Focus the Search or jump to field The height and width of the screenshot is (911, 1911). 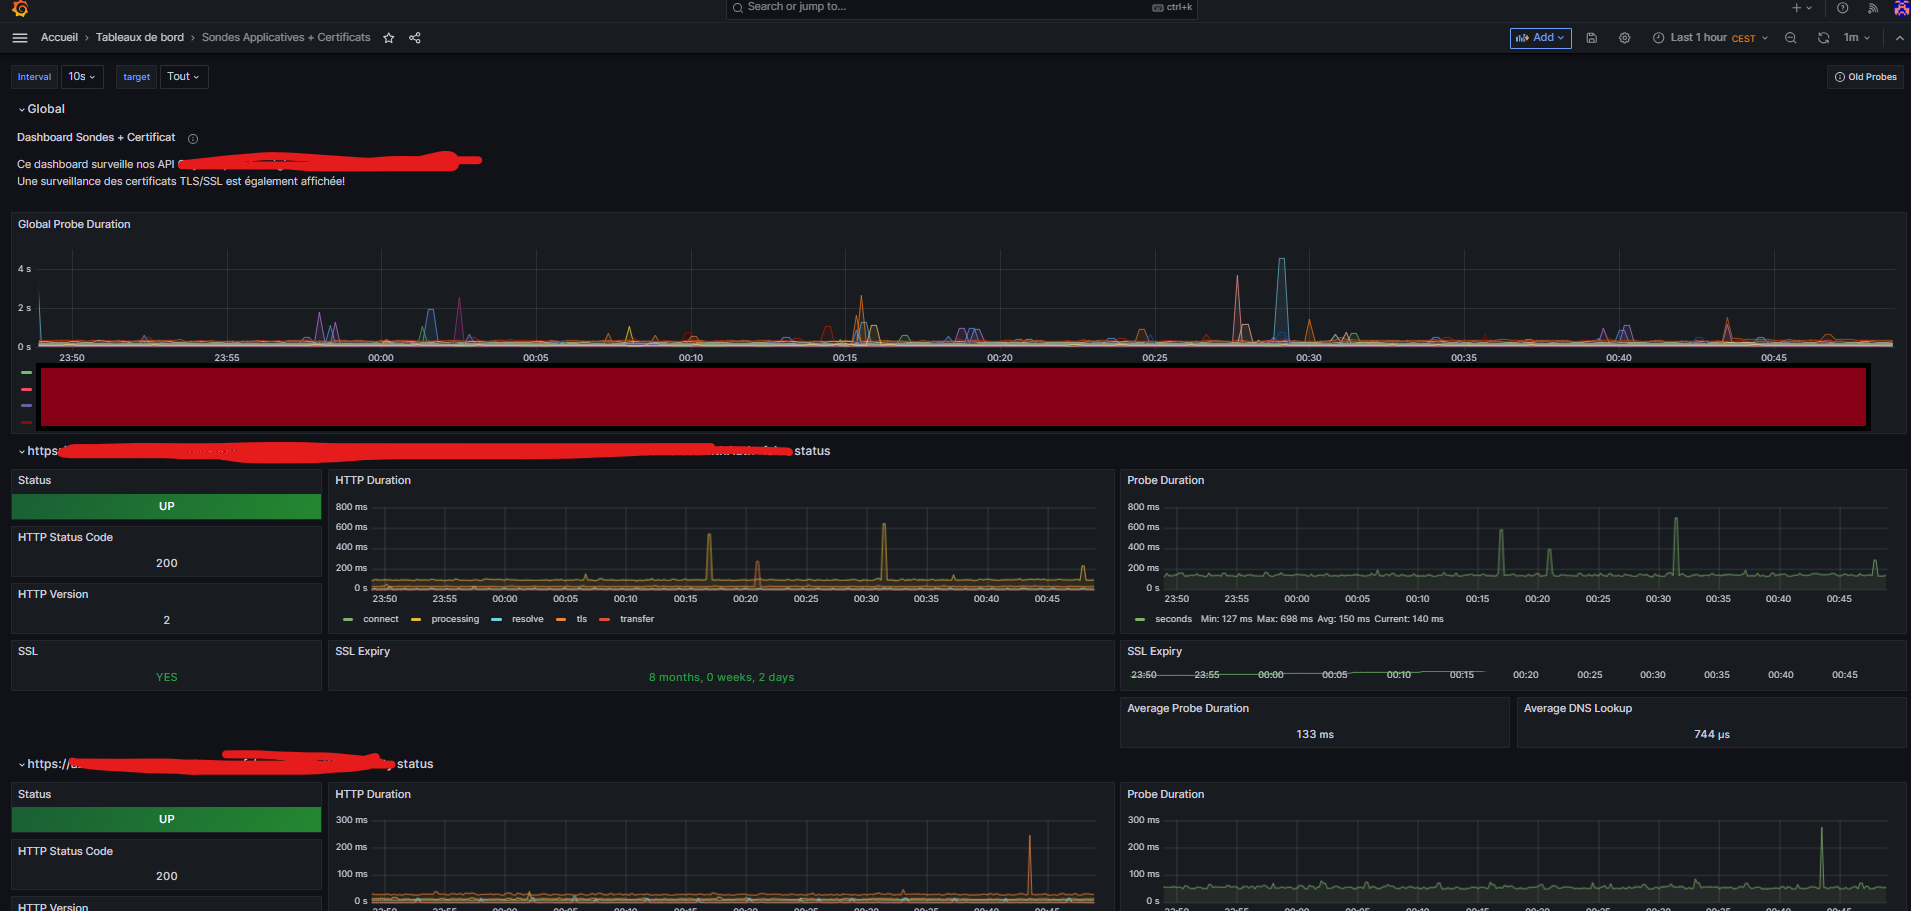click(x=961, y=8)
